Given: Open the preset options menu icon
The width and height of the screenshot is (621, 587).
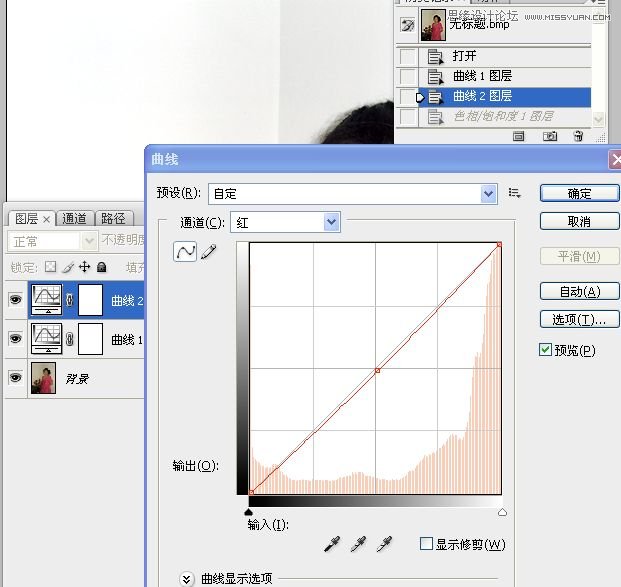Looking at the screenshot, I should pyautogui.click(x=514, y=193).
